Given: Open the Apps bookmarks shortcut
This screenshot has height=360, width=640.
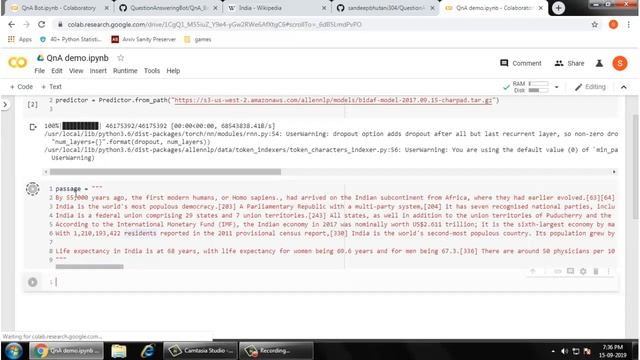Looking at the screenshot, I should [x=20, y=40].
